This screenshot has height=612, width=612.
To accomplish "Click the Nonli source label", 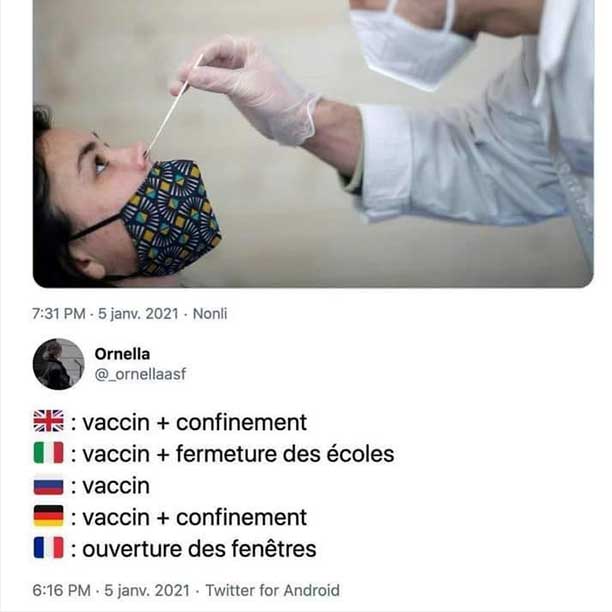I will [x=210, y=313].
